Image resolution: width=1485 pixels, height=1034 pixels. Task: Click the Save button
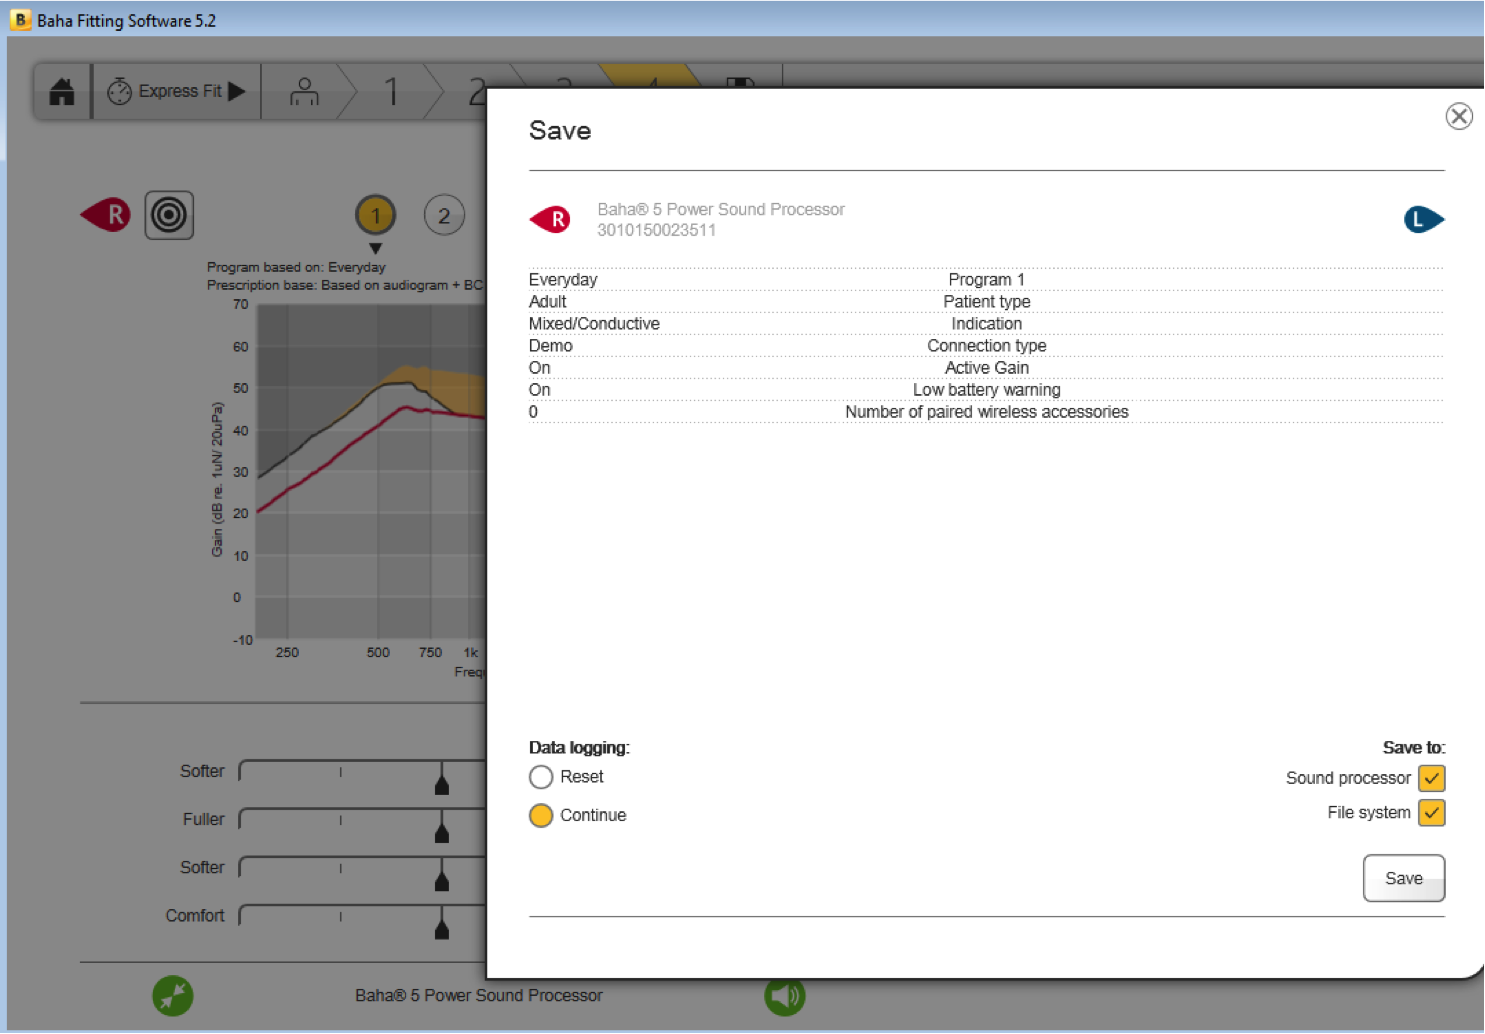tap(1404, 878)
